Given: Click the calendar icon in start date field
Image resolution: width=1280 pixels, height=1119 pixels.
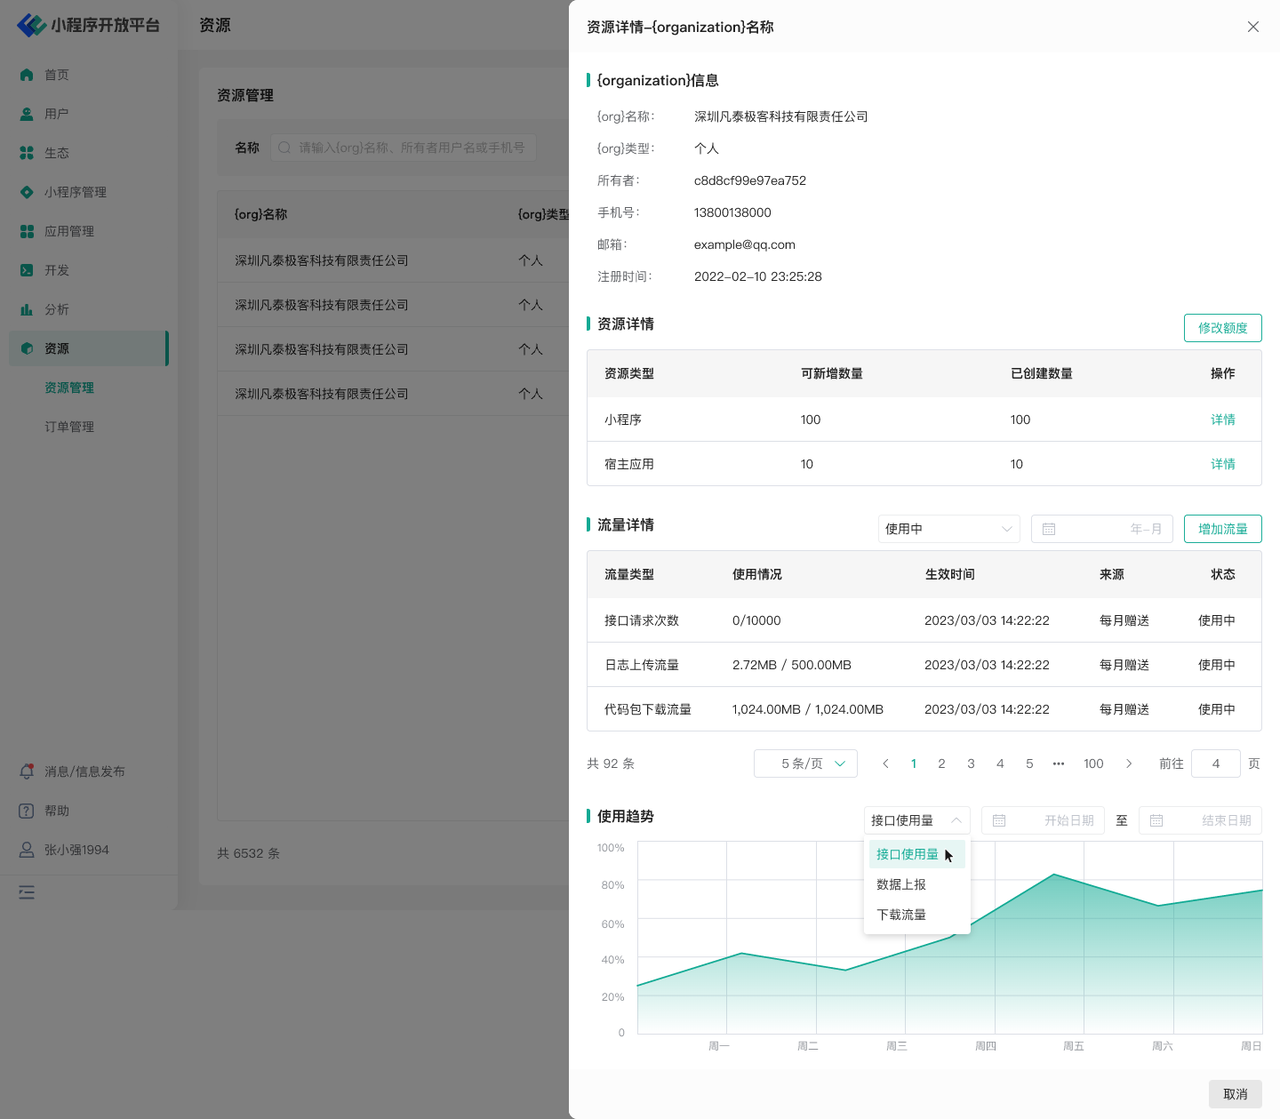Looking at the screenshot, I should [x=999, y=821].
